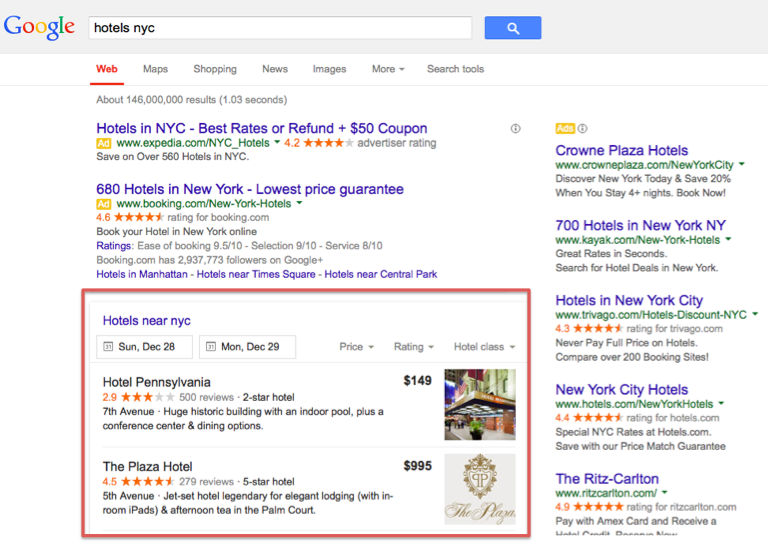The height and width of the screenshot is (556, 768).
Task: Open the Rating filter dropdown
Action: 414,347
